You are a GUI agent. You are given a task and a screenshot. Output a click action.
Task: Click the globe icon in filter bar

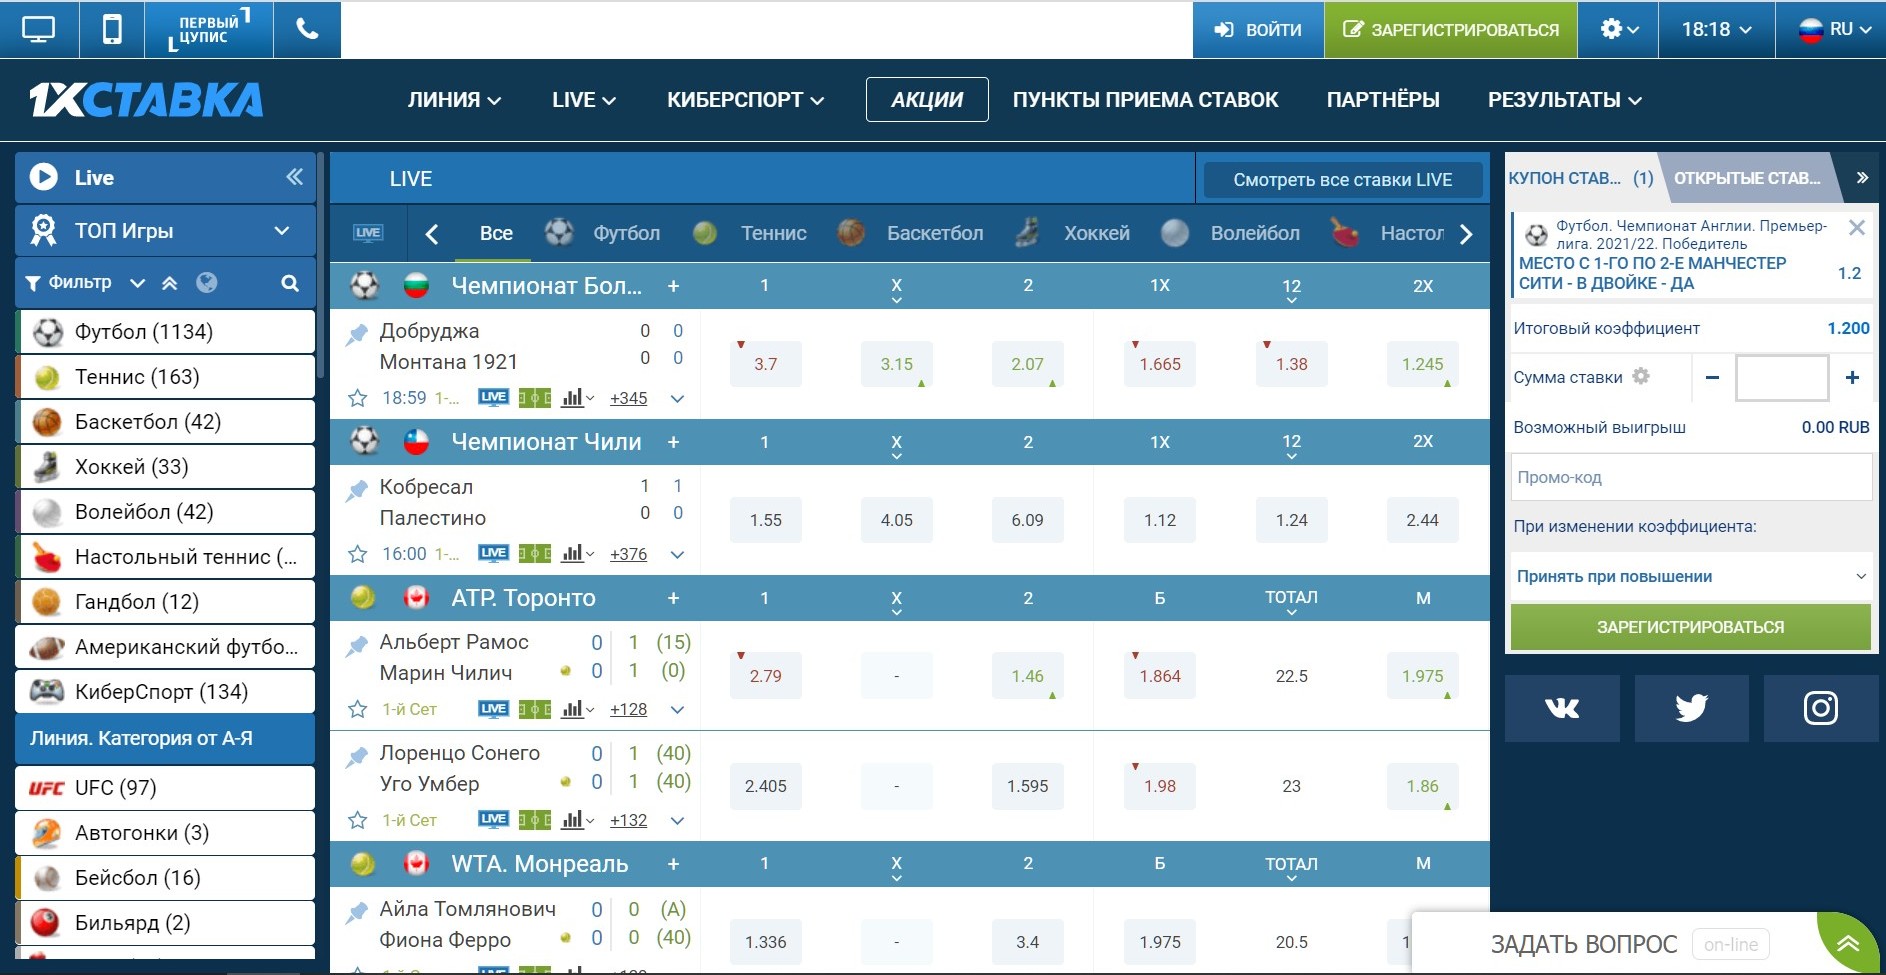pyautogui.click(x=207, y=283)
